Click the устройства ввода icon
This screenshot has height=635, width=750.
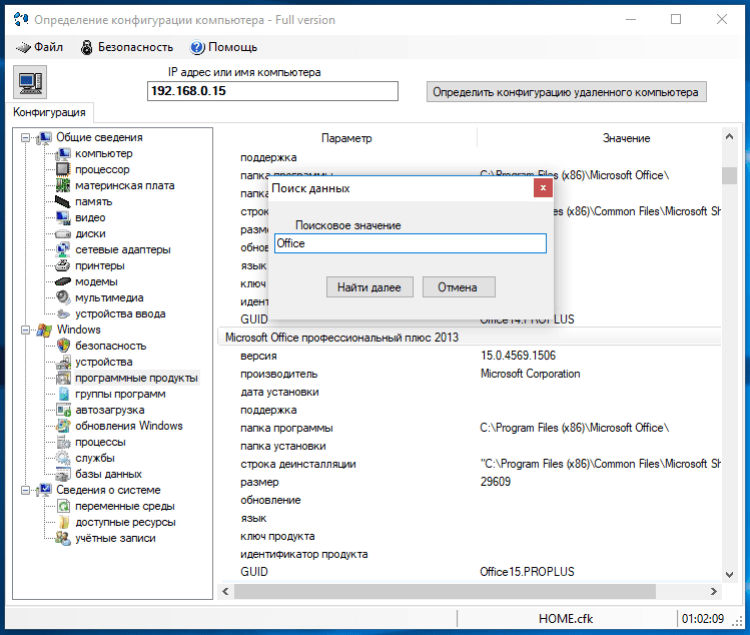(63, 314)
